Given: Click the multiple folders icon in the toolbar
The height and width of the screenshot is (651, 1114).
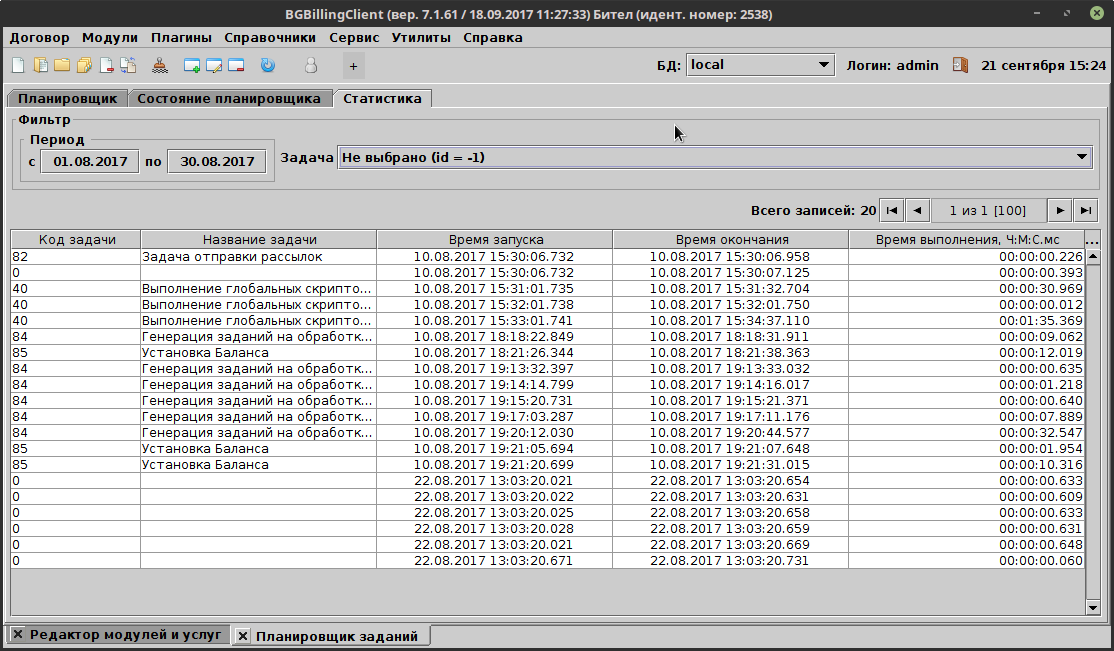Looking at the screenshot, I should click(84, 64).
